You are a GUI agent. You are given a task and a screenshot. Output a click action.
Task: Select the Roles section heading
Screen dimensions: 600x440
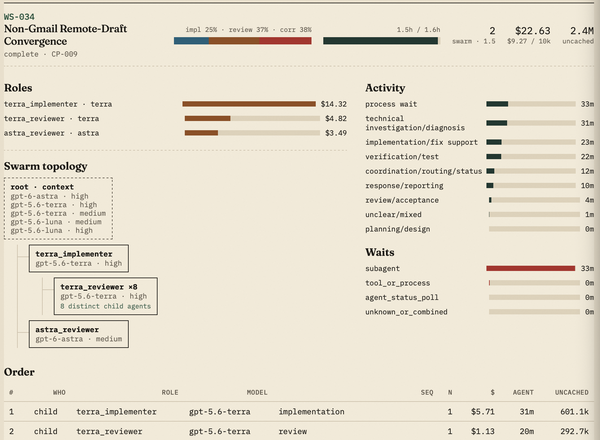coord(18,88)
